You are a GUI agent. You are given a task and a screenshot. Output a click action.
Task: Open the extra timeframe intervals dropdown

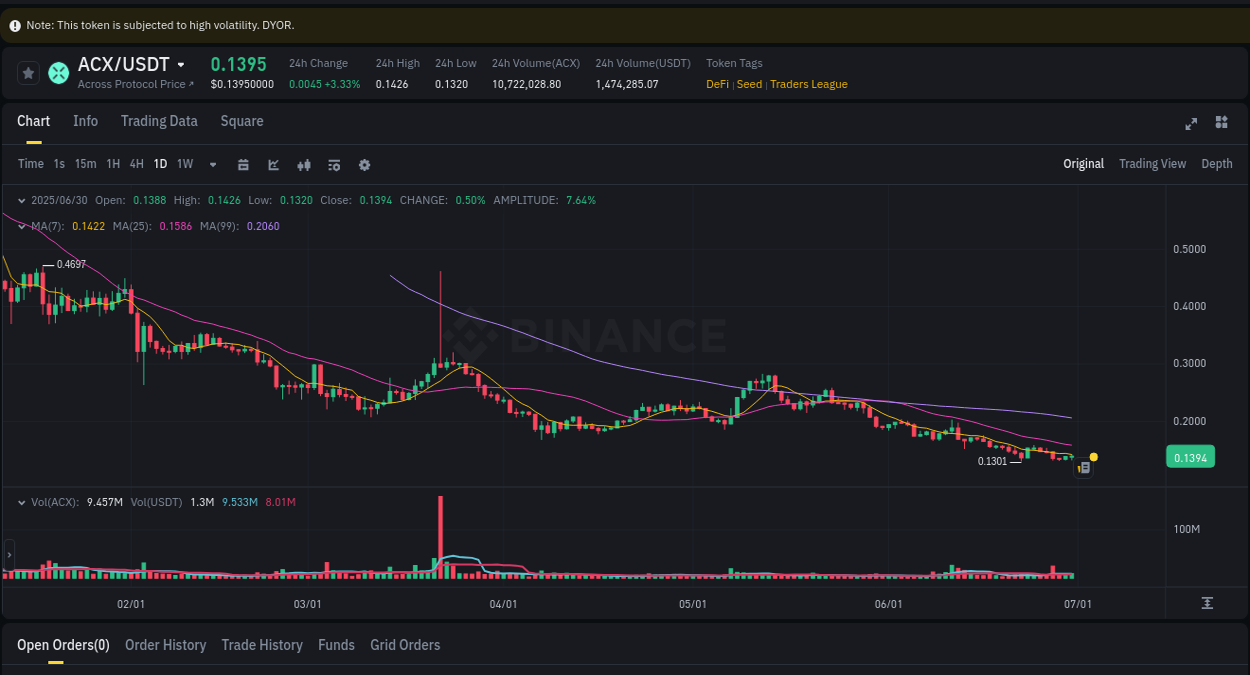[212, 164]
